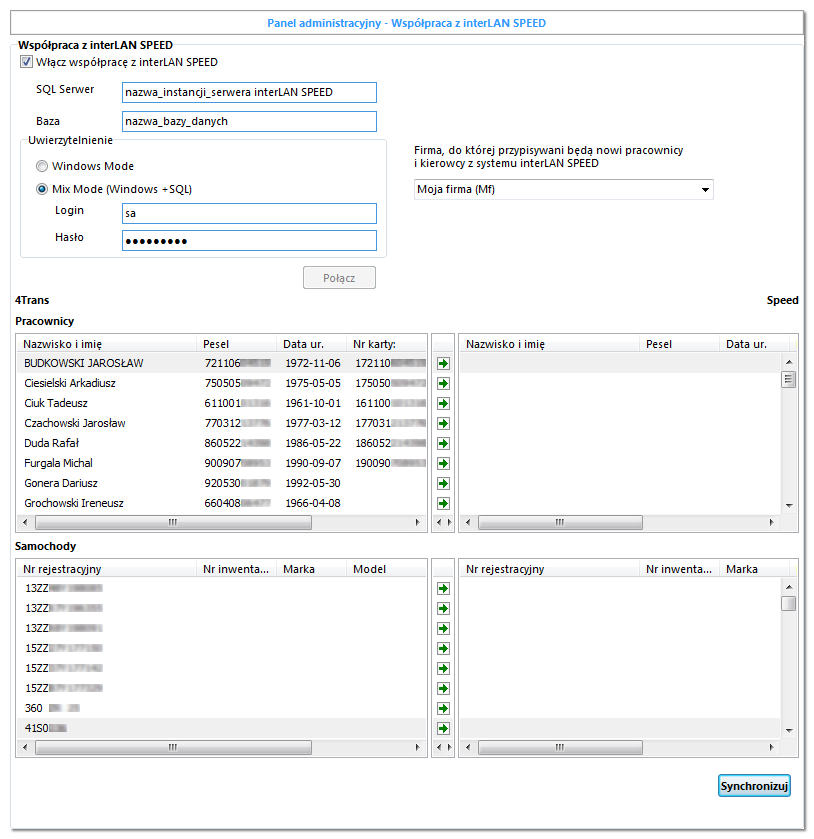Image resolution: width=814 pixels, height=839 pixels.
Task: Click the Model column header
Action: [386, 569]
